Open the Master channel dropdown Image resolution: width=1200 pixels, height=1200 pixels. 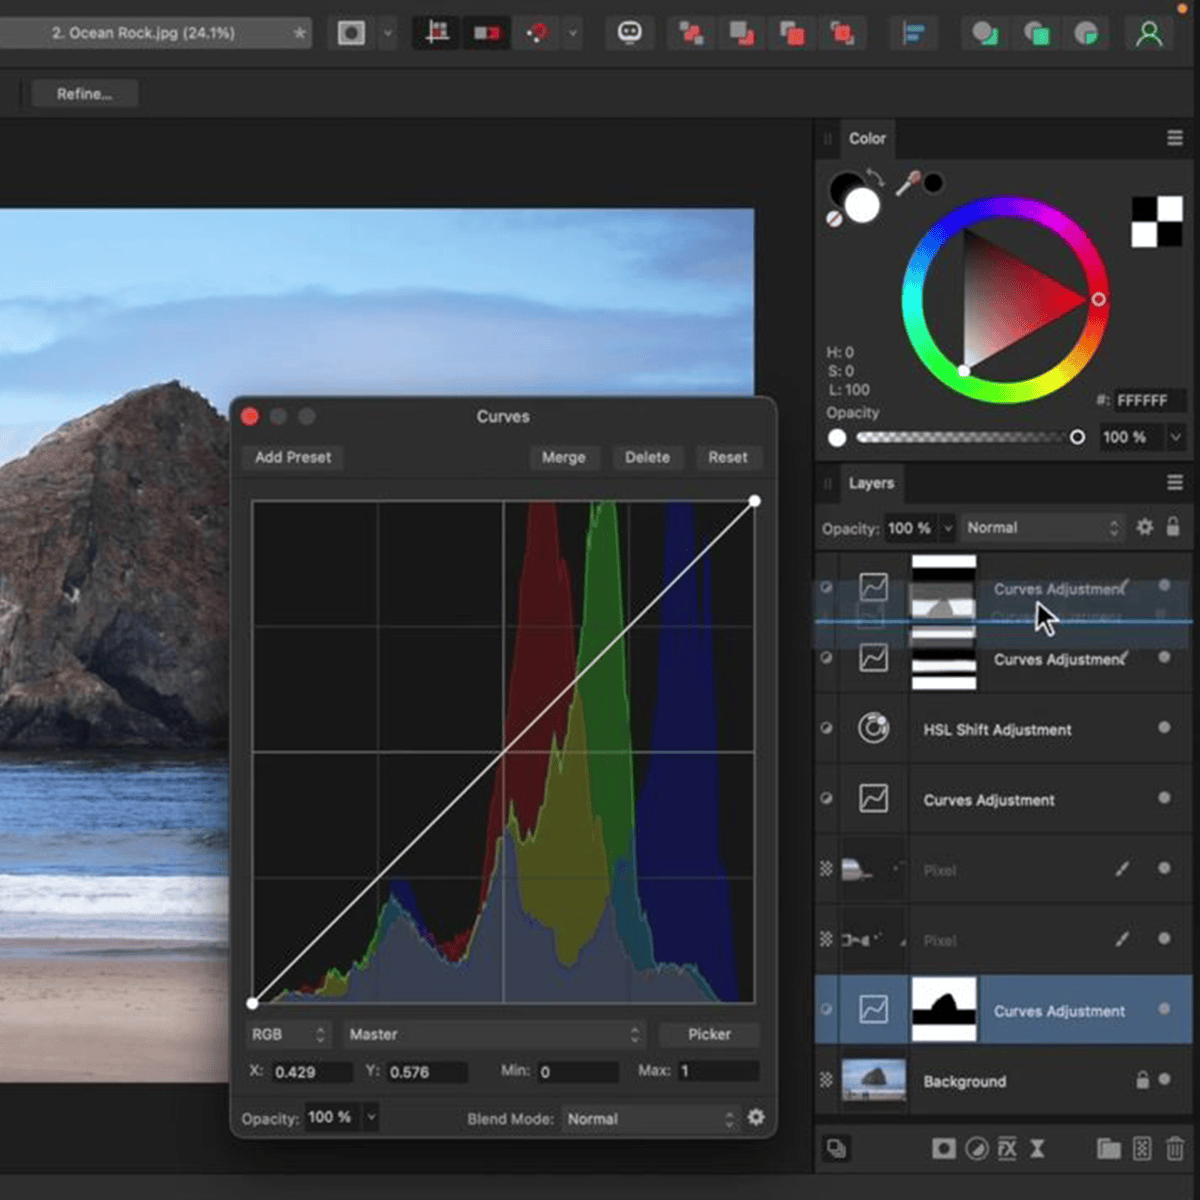(494, 1034)
